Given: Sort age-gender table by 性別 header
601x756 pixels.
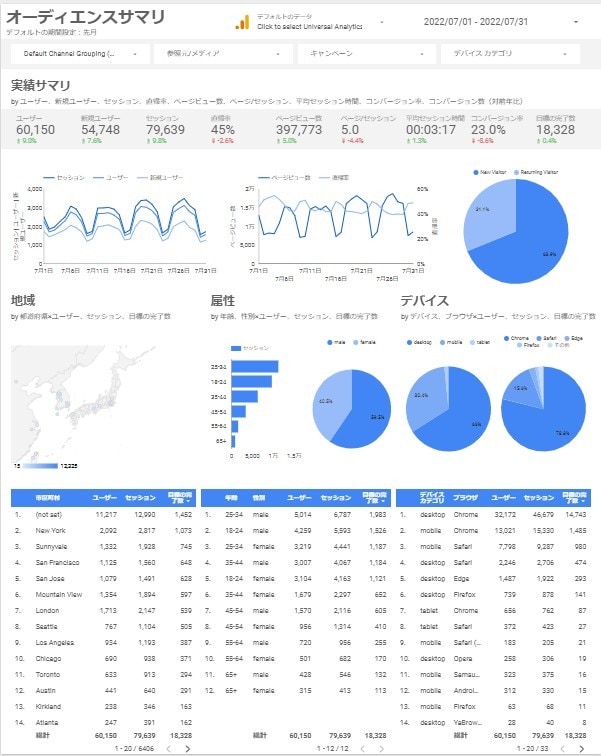Looking at the screenshot, I should tap(259, 498).
